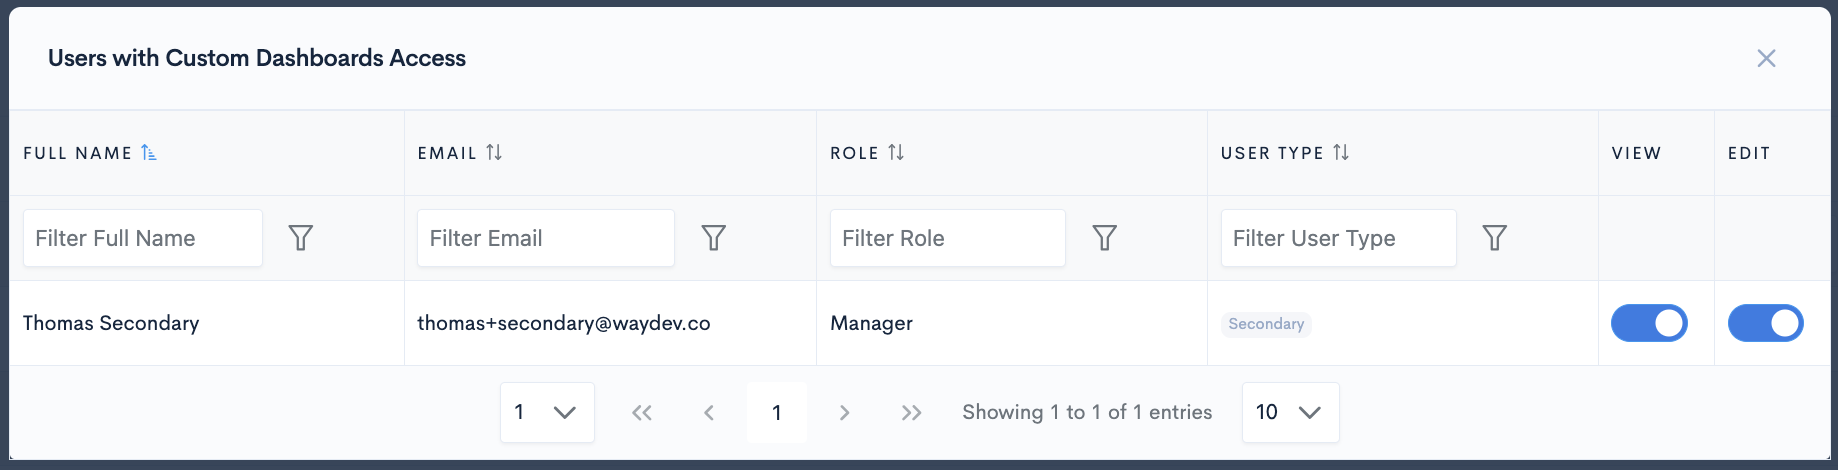Go to the next page
This screenshot has height=470, width=1838.
coord(844,412)
